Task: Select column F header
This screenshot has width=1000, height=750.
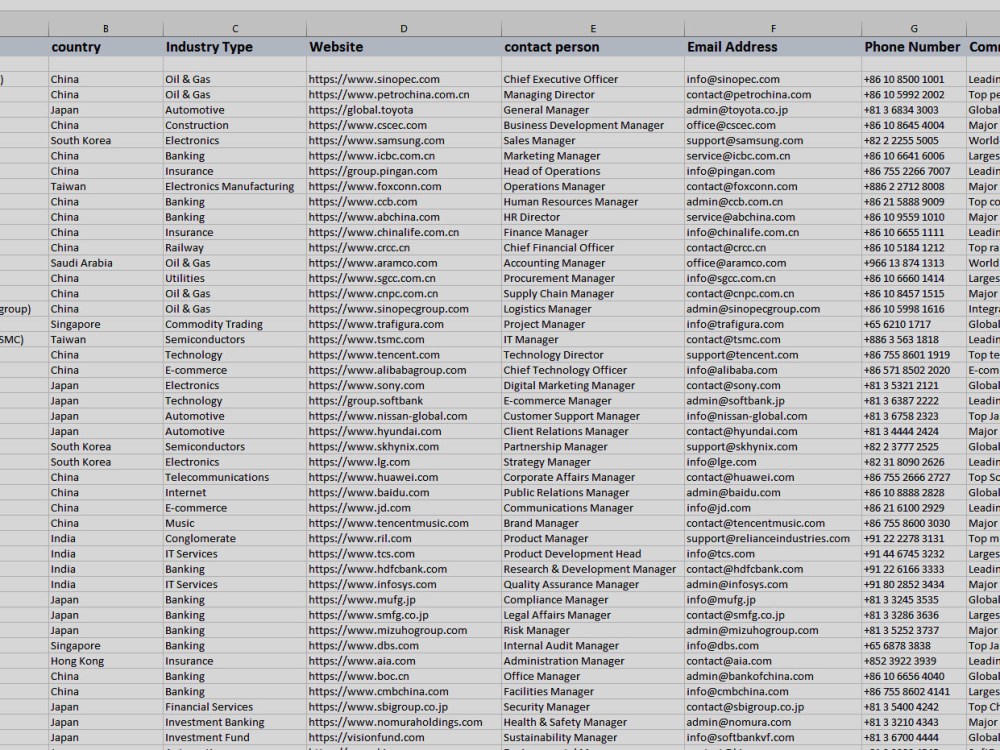Action: pyautogui.click(x=773, y=29)
